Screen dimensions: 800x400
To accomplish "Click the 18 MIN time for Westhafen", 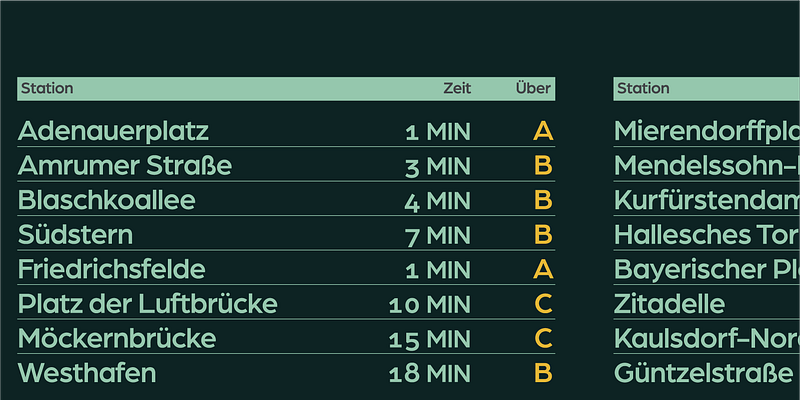I will (430, 375).
